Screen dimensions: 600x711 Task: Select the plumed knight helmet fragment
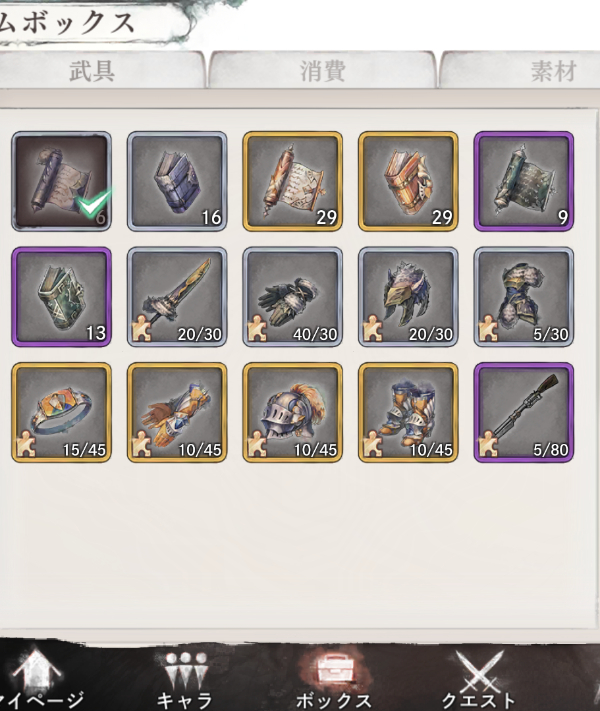(x=293, y=413)
